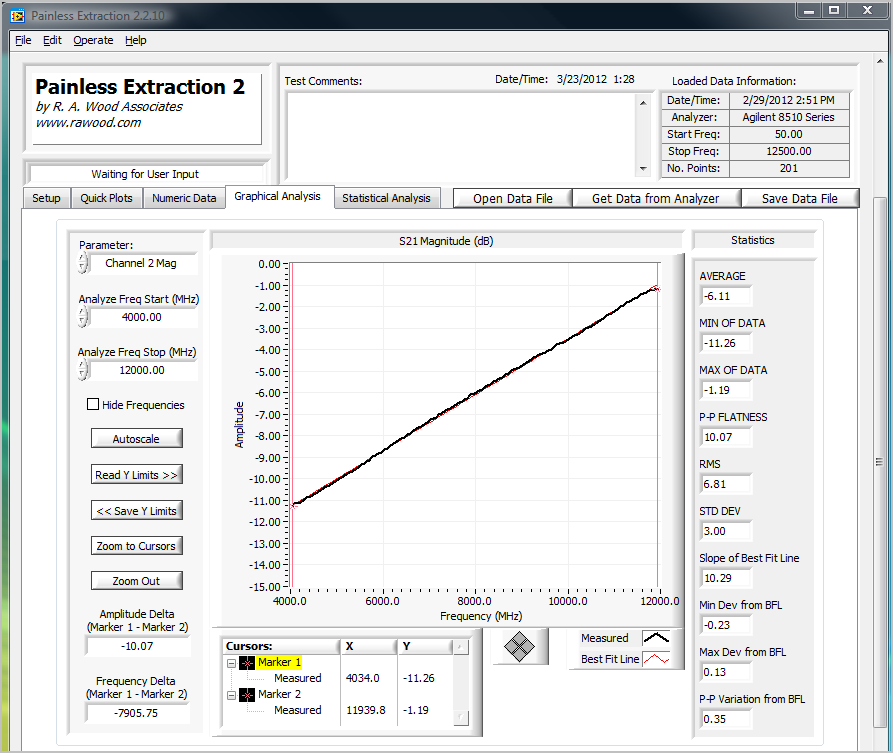Click the Min Dev from BFL value
This screenshot has height=753, width=893.
[726, 625]
